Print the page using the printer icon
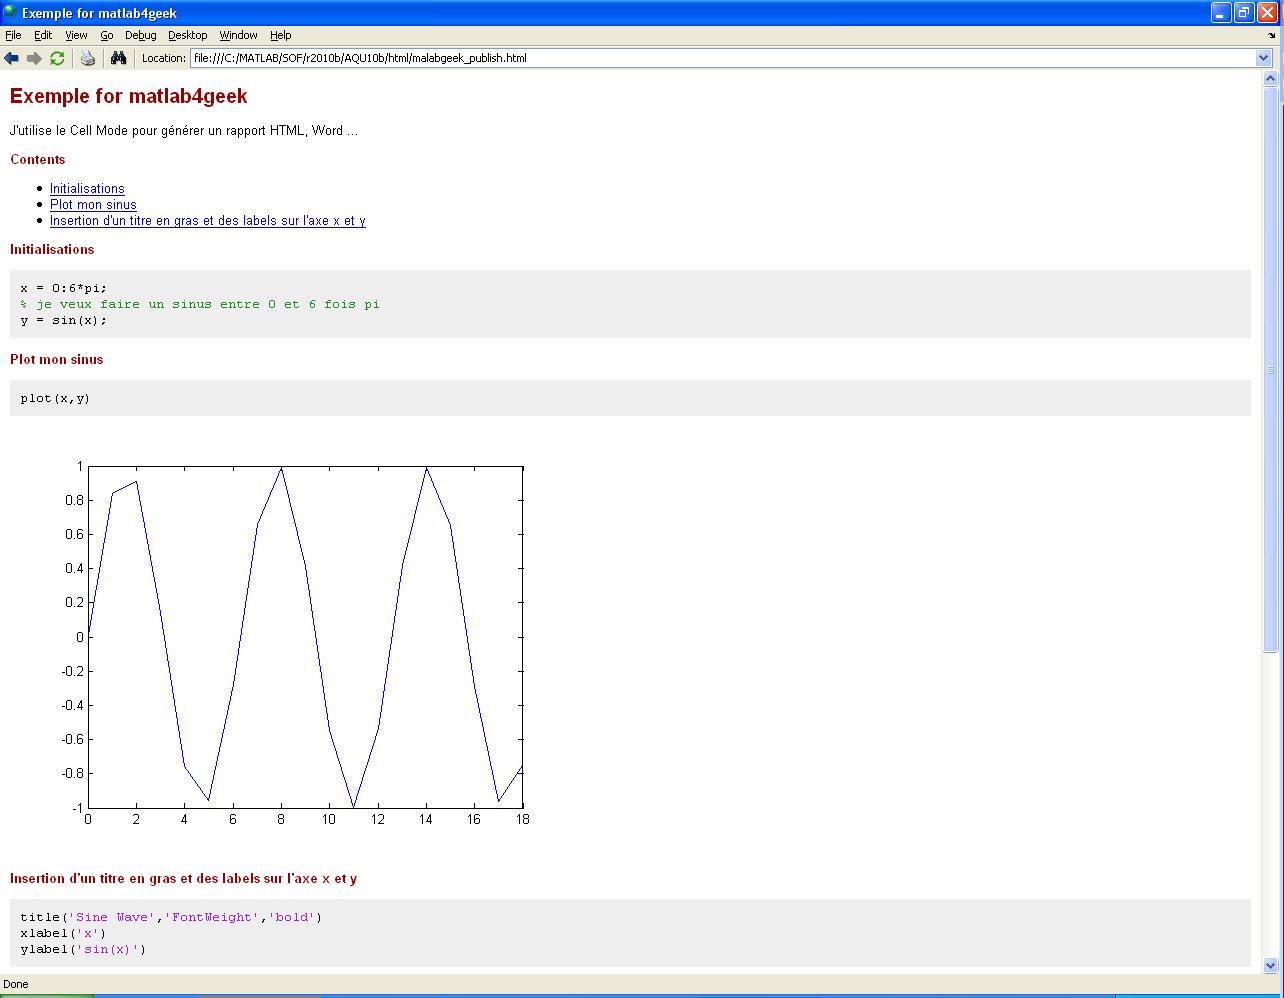The image size is (1284, 998). pos(88,58)
